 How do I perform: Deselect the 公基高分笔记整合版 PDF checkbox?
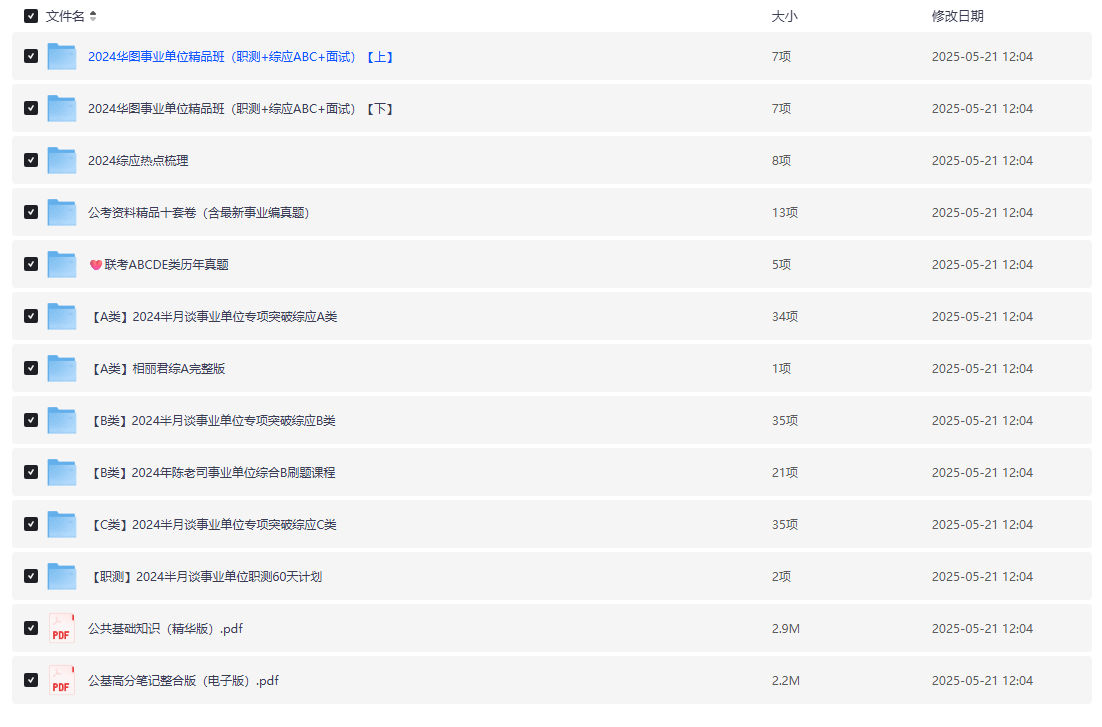(x=31, y=680)
